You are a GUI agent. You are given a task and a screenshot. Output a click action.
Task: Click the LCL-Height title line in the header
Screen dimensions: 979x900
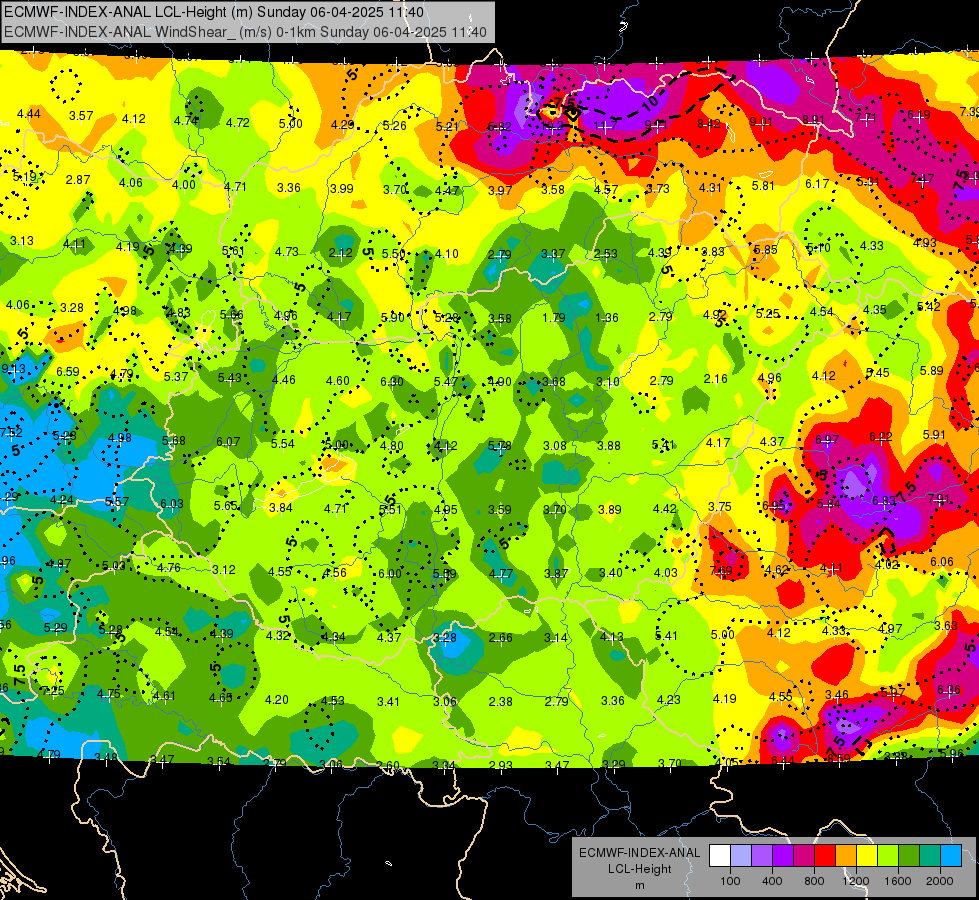[214, 12]
